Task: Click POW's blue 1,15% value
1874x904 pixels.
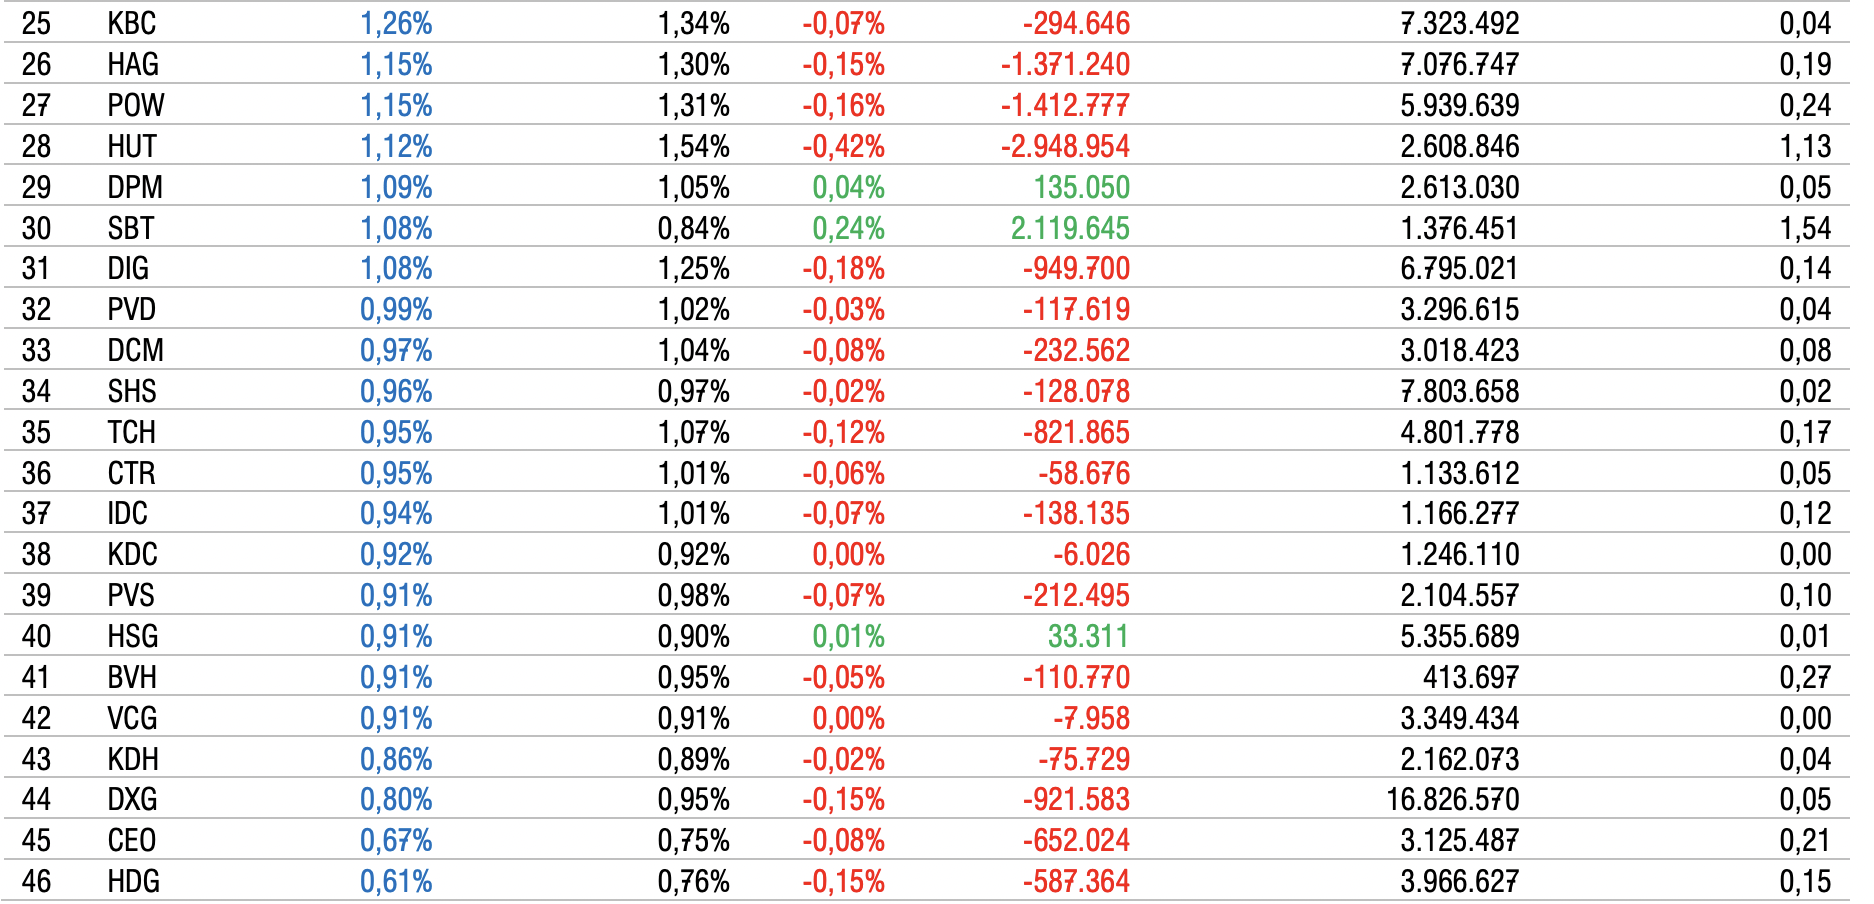Action: click(396, 105)
